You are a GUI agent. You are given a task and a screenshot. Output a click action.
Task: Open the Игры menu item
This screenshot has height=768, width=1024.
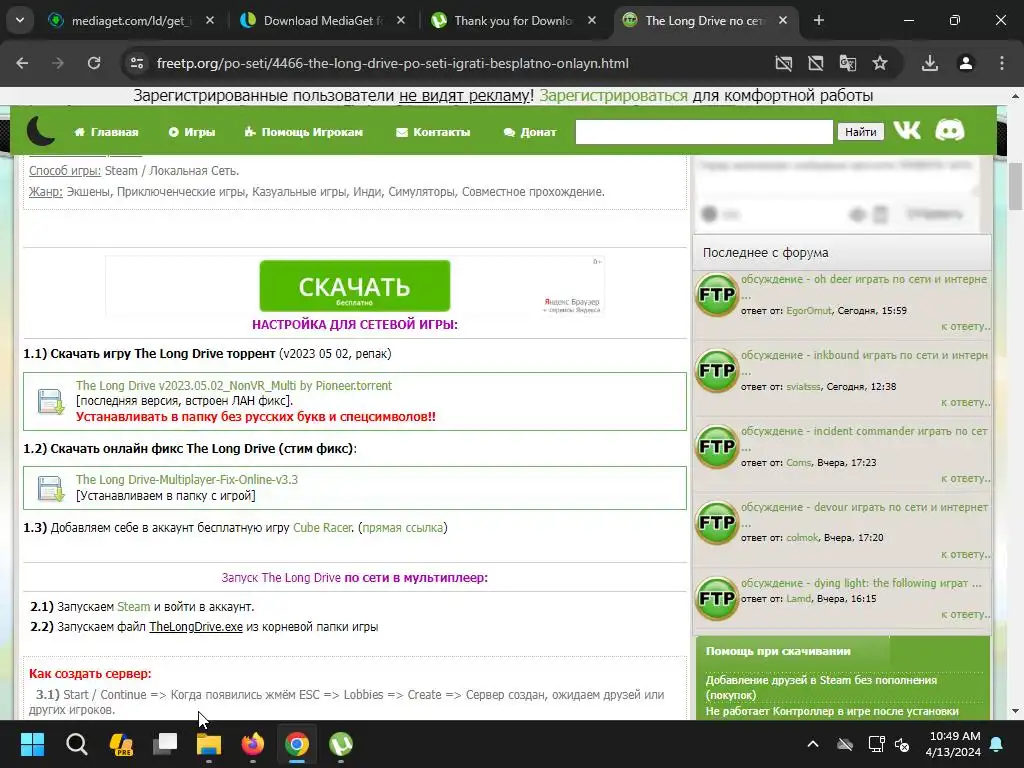click(192, 132)
